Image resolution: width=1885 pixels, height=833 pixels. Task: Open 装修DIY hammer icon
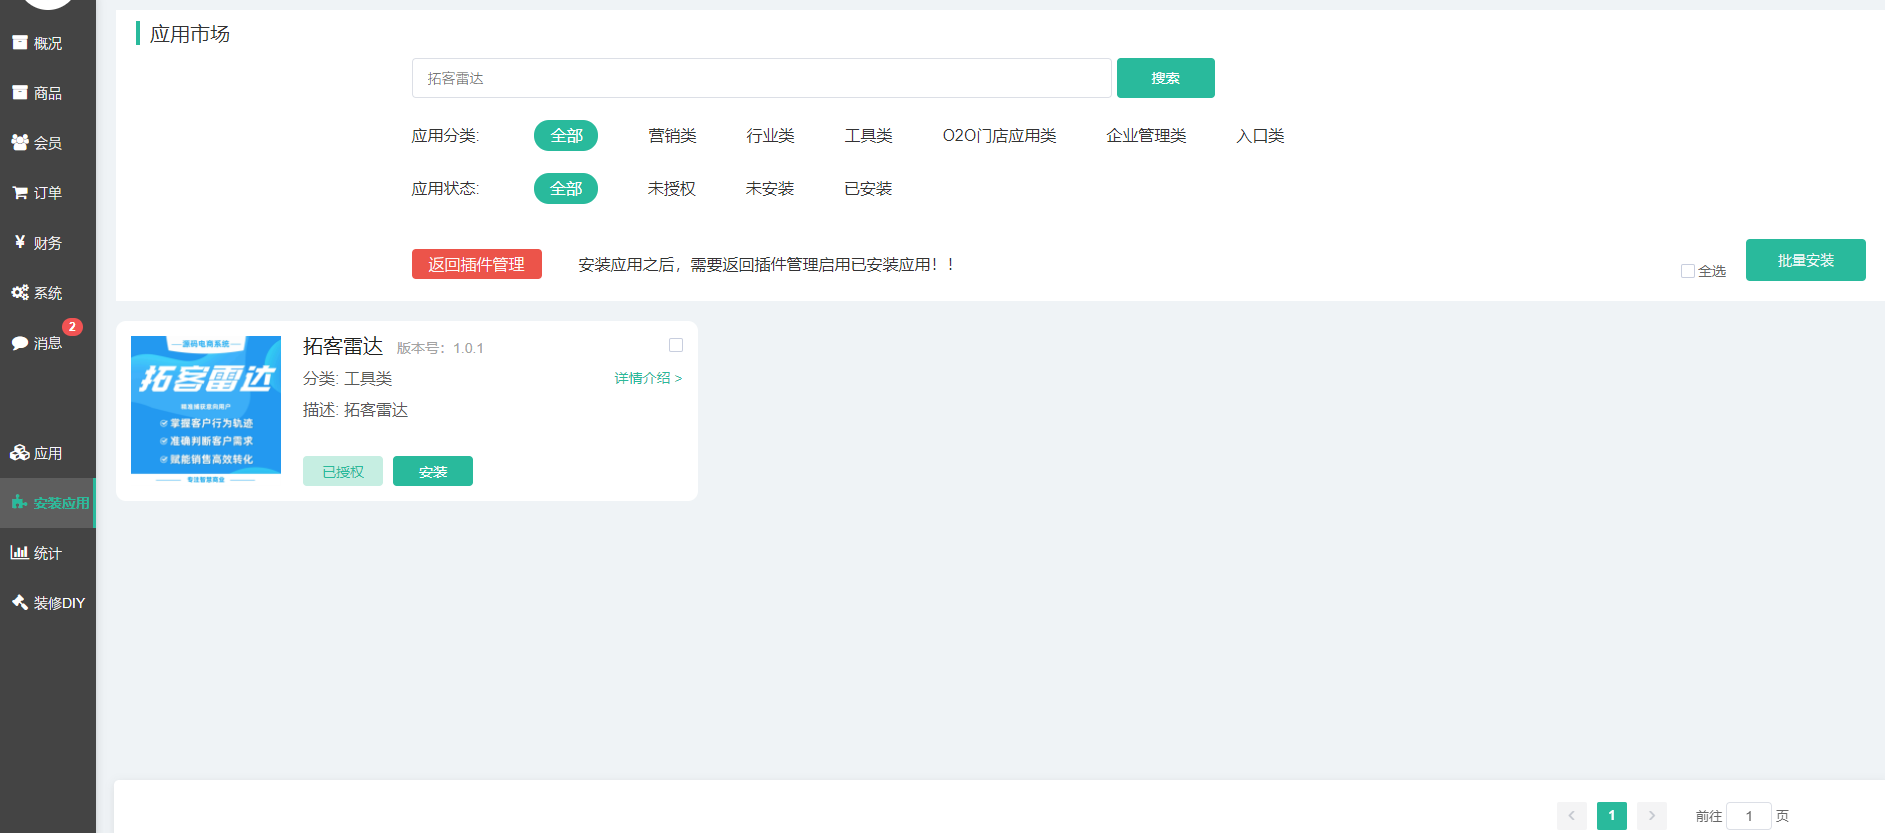[x=20, y=602]
